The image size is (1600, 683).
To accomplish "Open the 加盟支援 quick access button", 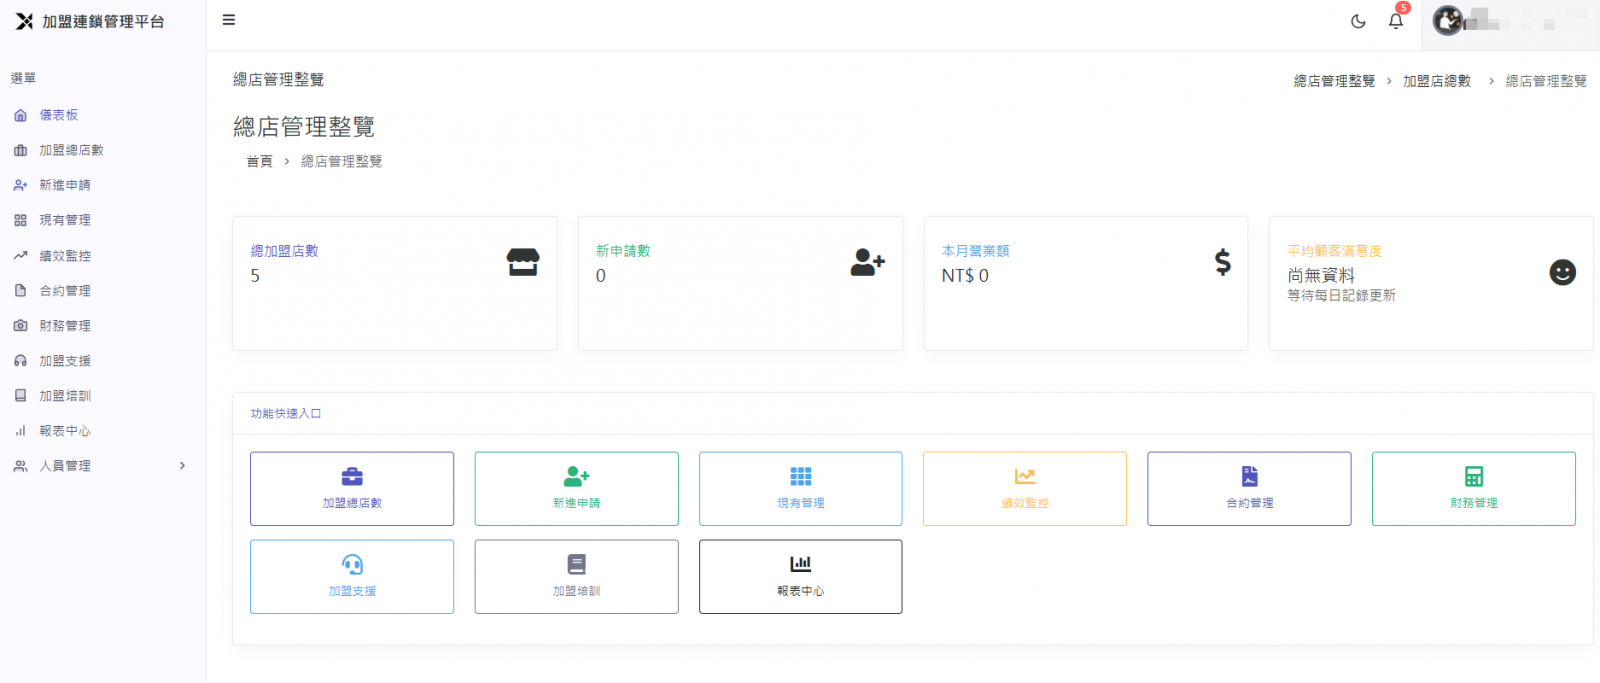I will [352, 577].
